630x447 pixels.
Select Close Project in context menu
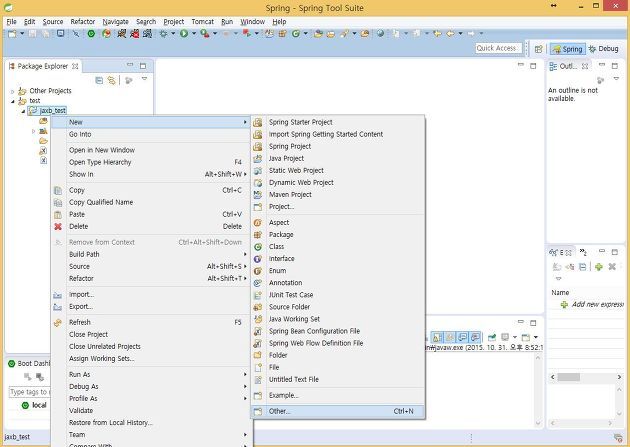coord(151,335)
